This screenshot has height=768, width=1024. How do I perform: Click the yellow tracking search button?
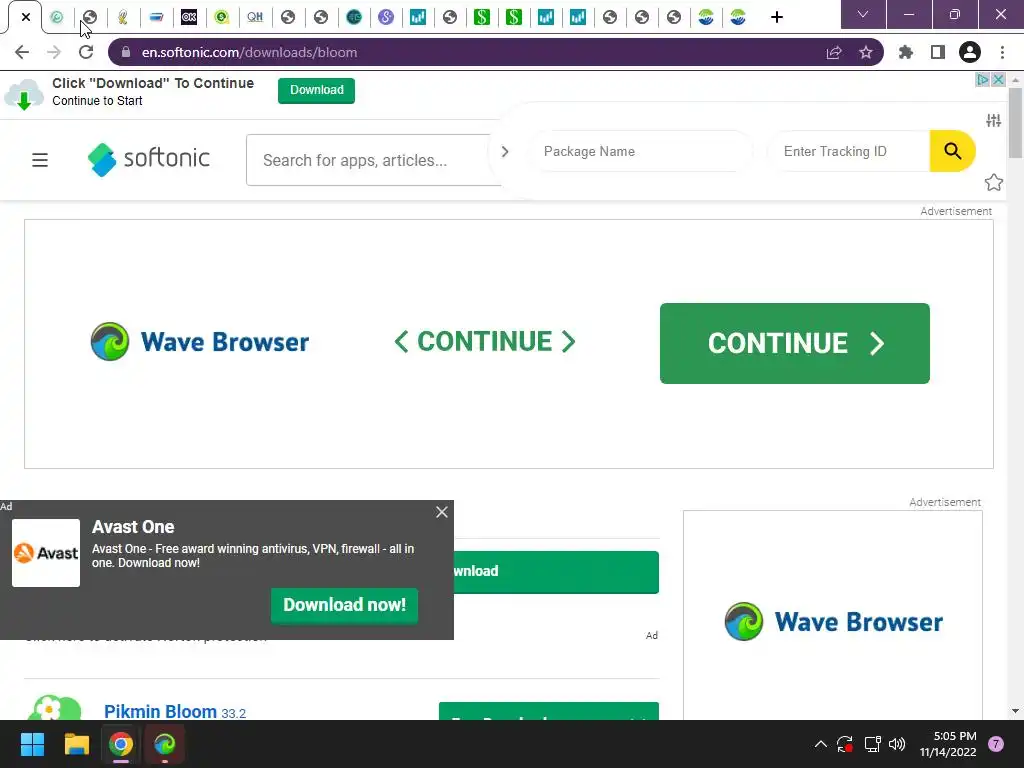(x=953, y=152)
